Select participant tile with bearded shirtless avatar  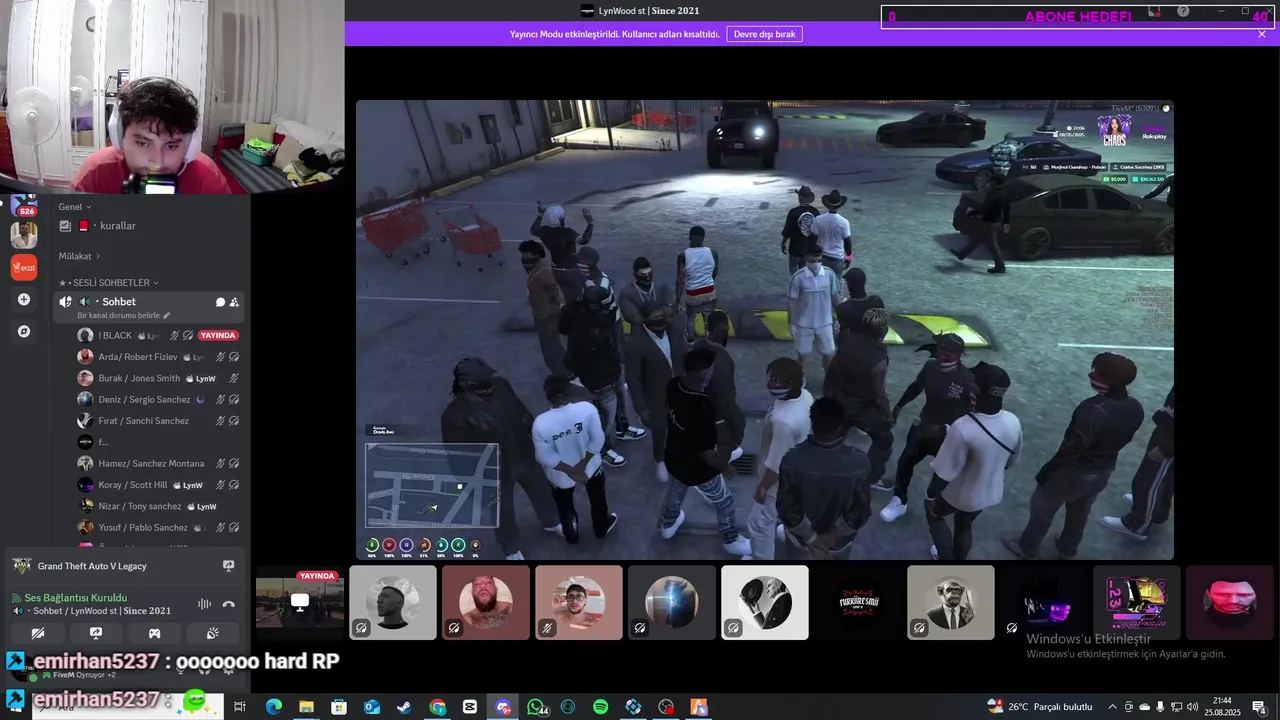[x=486, y=602]
